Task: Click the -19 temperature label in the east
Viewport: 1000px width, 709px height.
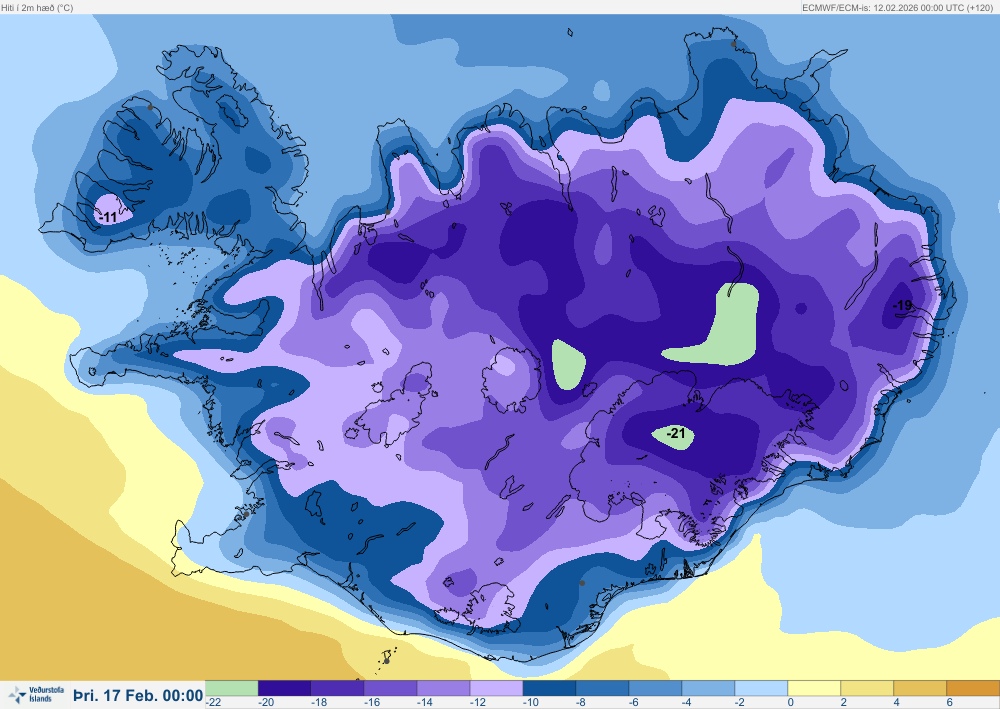Action: pyautogui.click(x=902, y=305)
